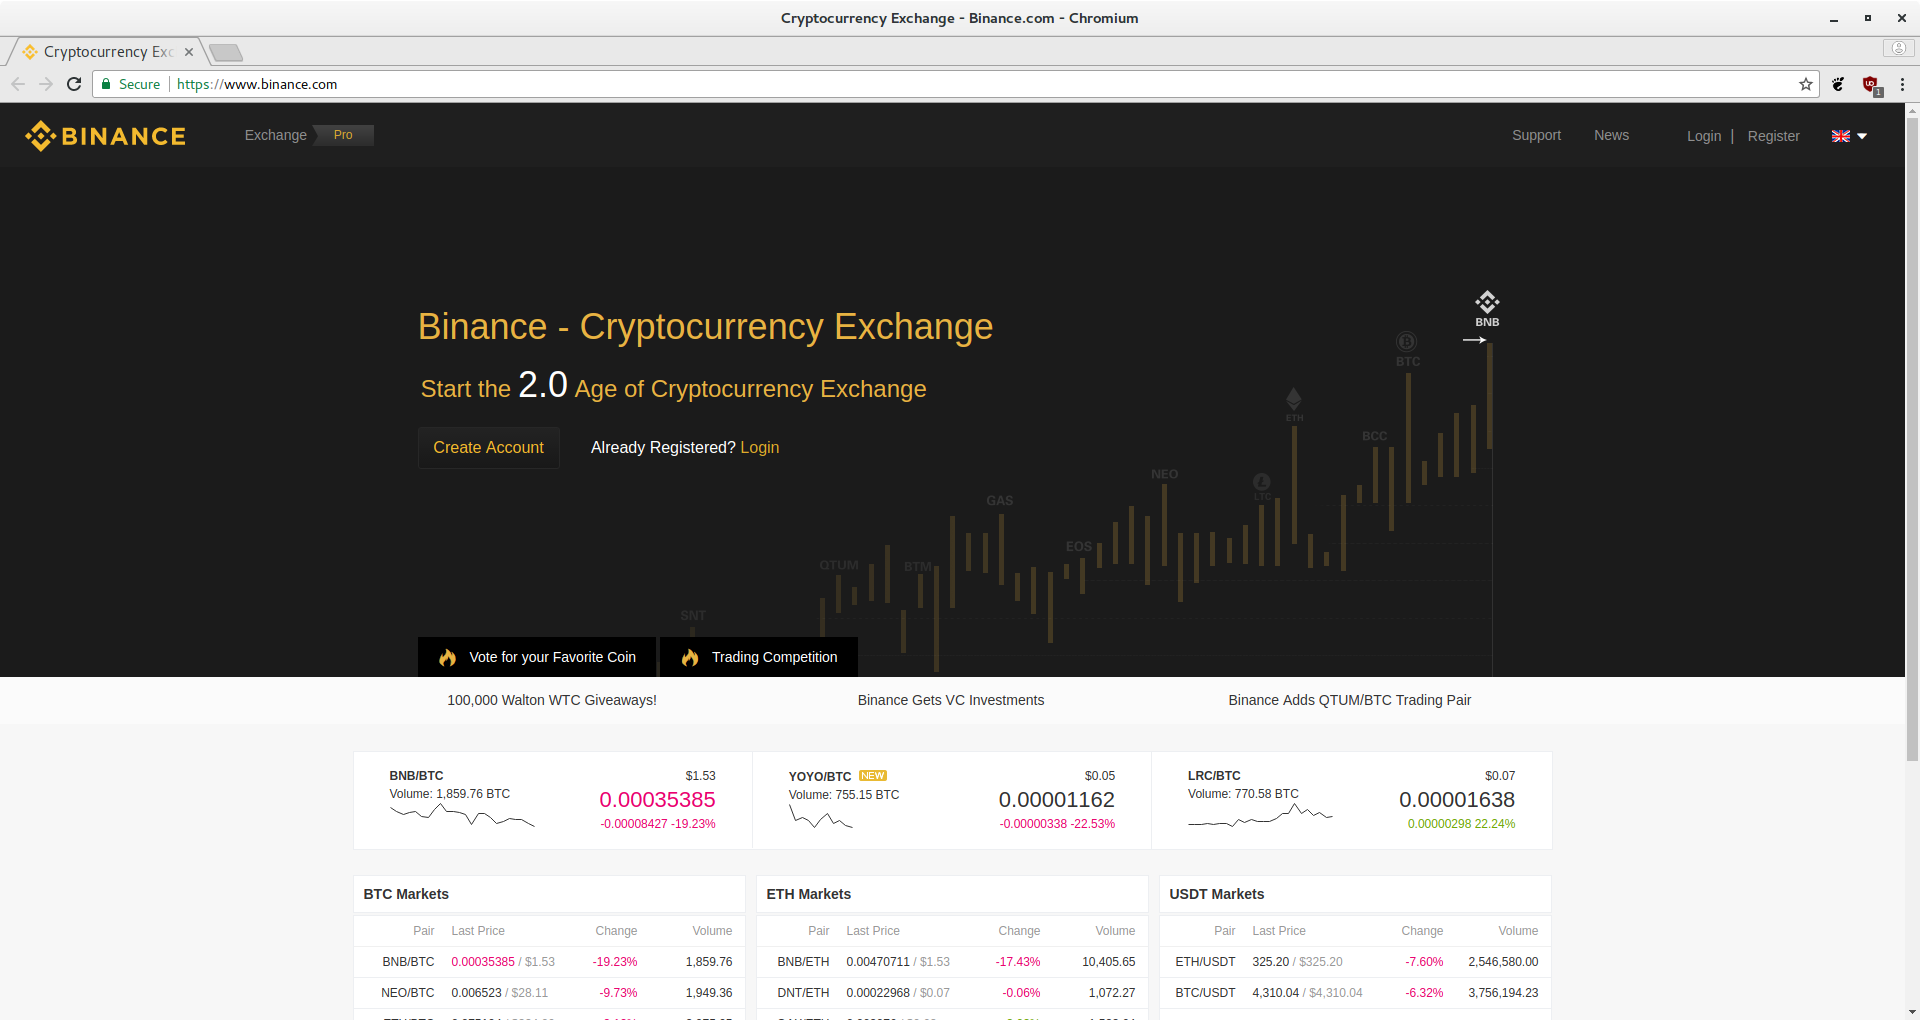Close the Cryptocurrency Exchange browser tab
1920x1020 pixels.
coord(189,52)
